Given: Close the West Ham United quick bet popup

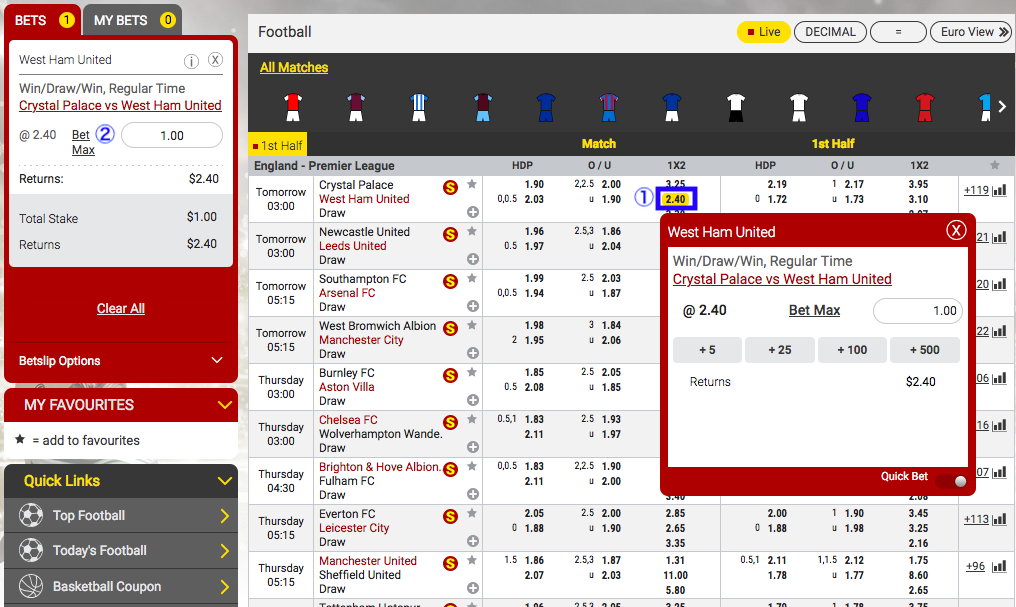Looking at the screenshot, I should pos(956,230).
